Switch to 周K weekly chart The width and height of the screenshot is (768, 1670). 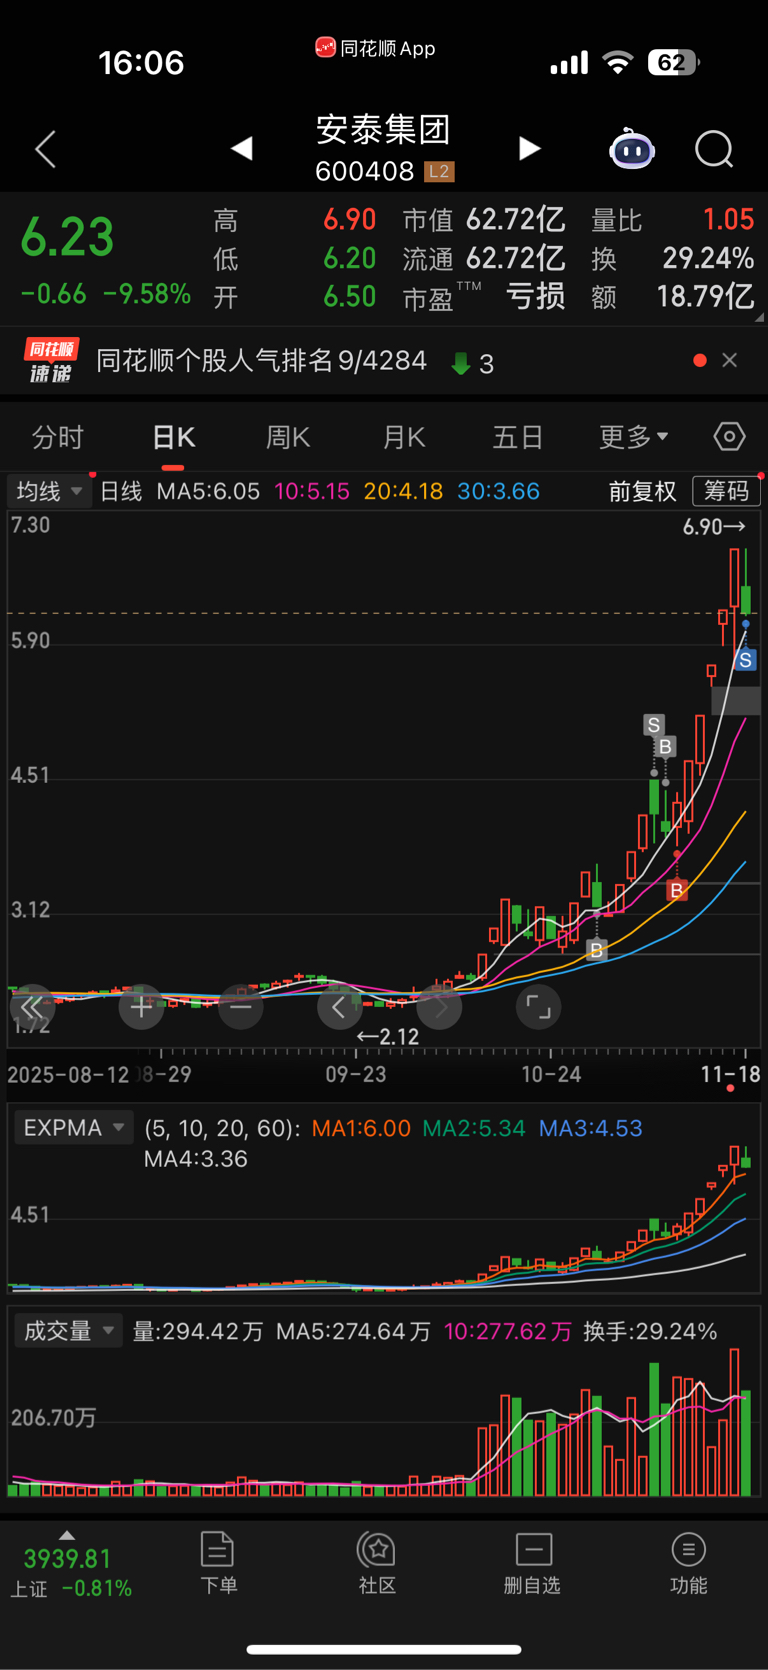point(288,438)
